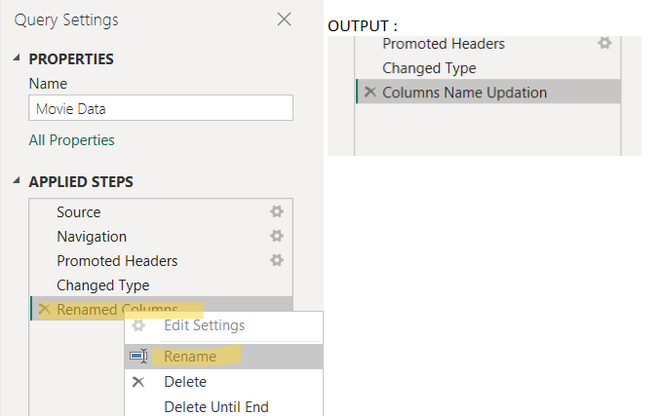Select Delete Until End menu entry
The height and width of the screenshot is (416, 660).
tap(216, 407)
